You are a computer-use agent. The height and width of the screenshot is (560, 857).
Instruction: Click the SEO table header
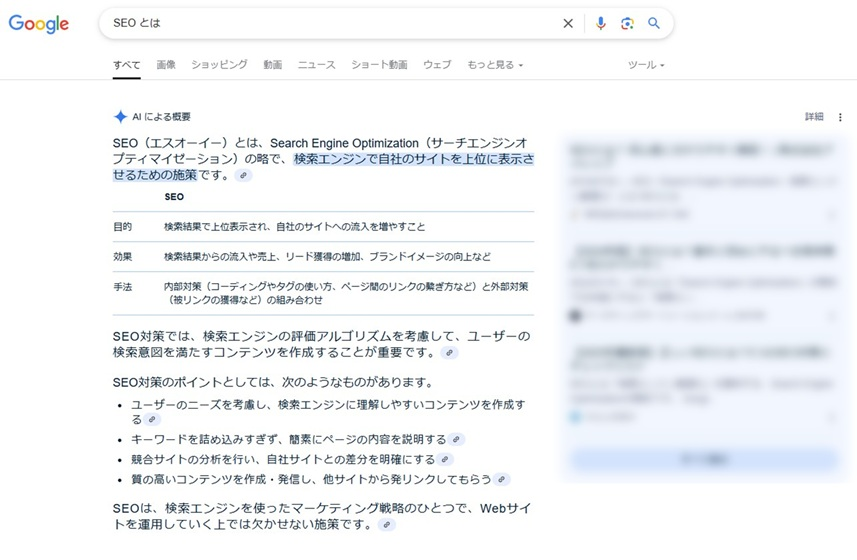[174, 197]
